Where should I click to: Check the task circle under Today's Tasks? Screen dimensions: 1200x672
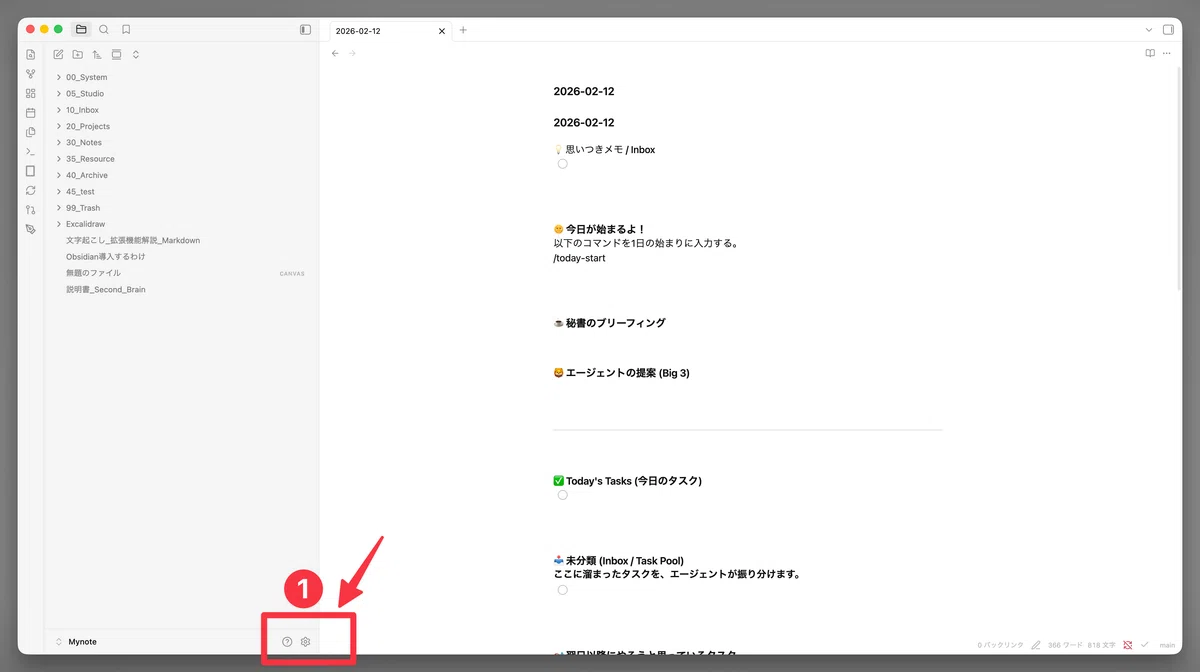click(563, 495)
